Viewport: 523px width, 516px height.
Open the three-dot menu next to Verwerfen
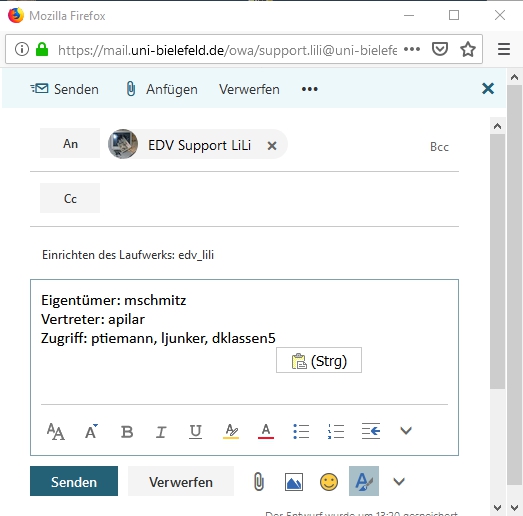pyautogui.click(x=310, y=89)
